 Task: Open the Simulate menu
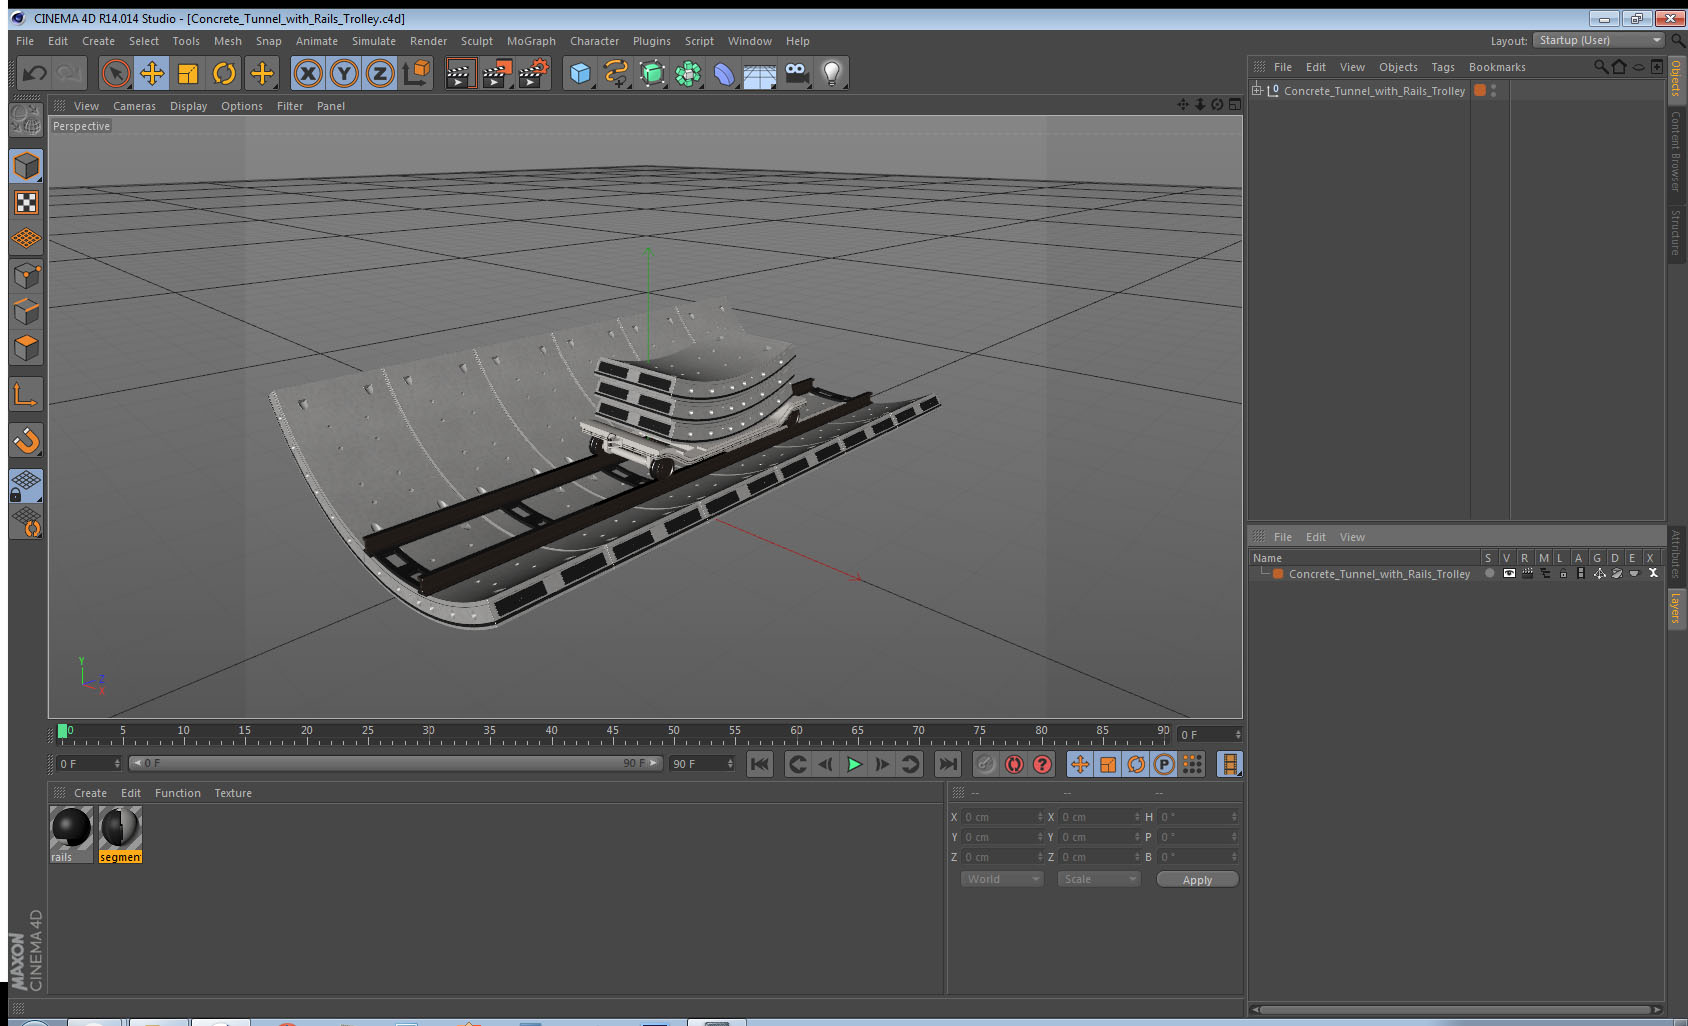(374, 41)
